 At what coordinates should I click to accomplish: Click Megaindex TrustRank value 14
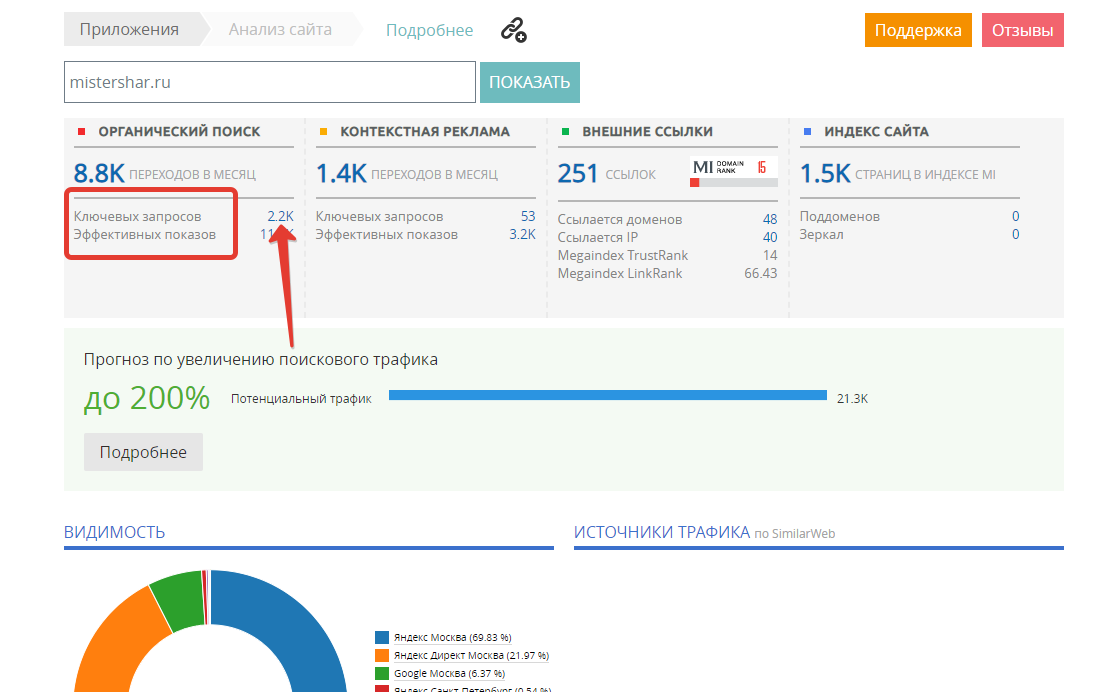tap(770, 255)
